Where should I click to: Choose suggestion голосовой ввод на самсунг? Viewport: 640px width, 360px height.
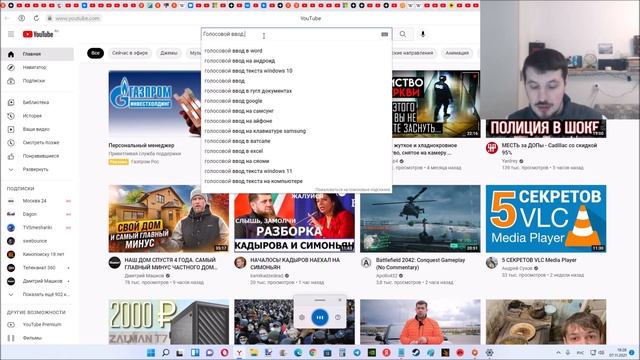coord(296,111)
